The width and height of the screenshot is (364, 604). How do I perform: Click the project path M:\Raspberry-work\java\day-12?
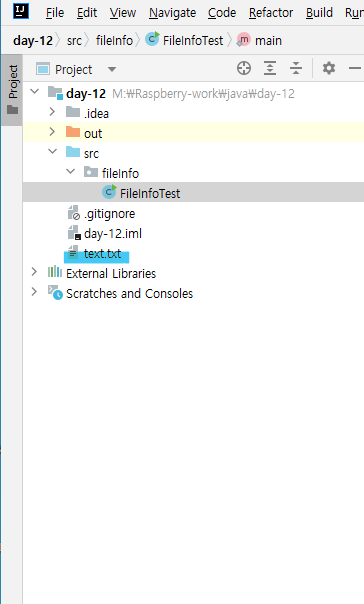click(x=203, y=94)
